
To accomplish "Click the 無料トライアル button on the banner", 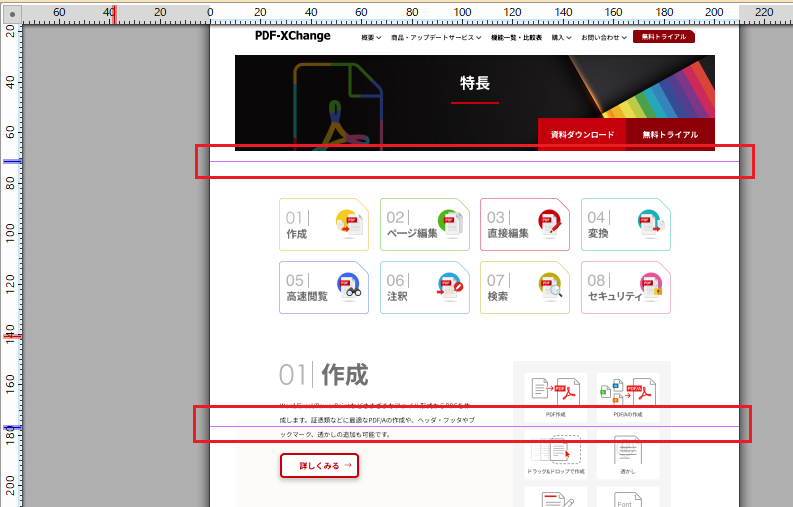I will pyautogui.click(x=670, y=135).
